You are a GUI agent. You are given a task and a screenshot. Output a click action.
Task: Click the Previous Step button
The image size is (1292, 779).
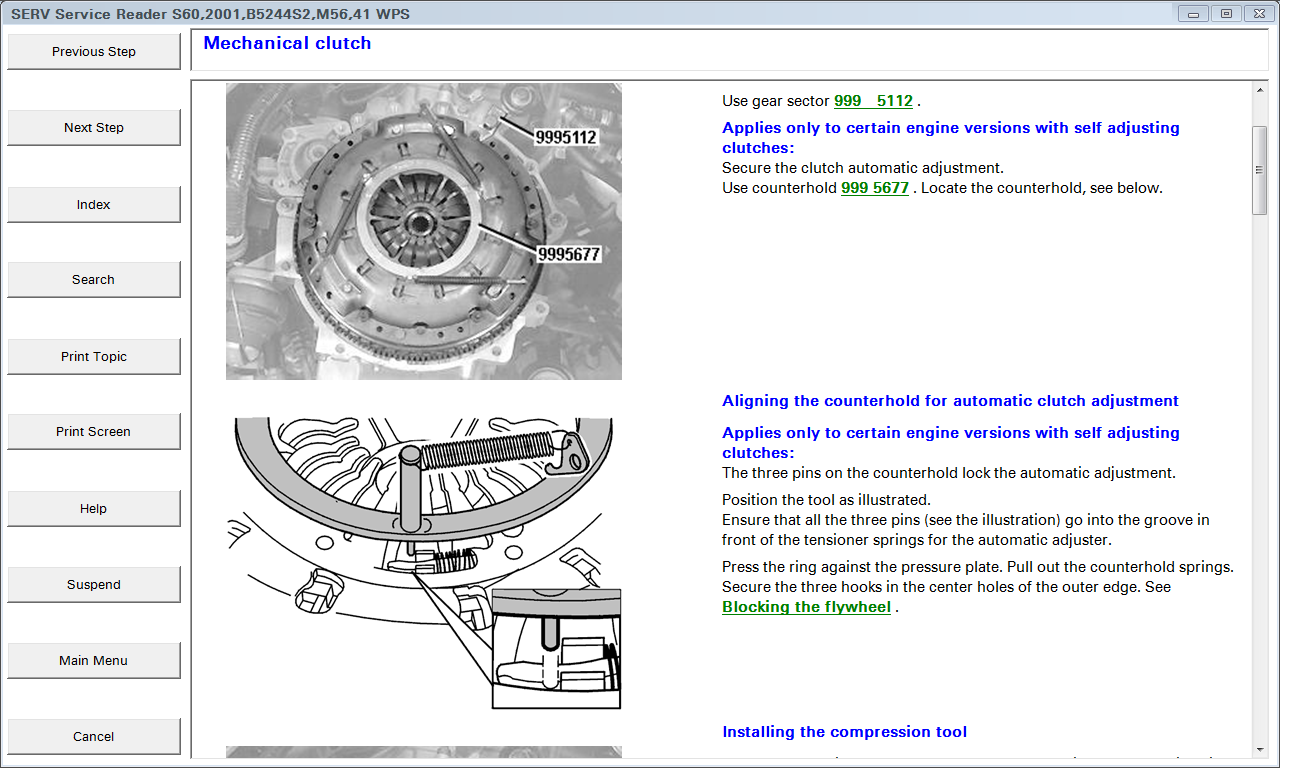coord(94,52)
